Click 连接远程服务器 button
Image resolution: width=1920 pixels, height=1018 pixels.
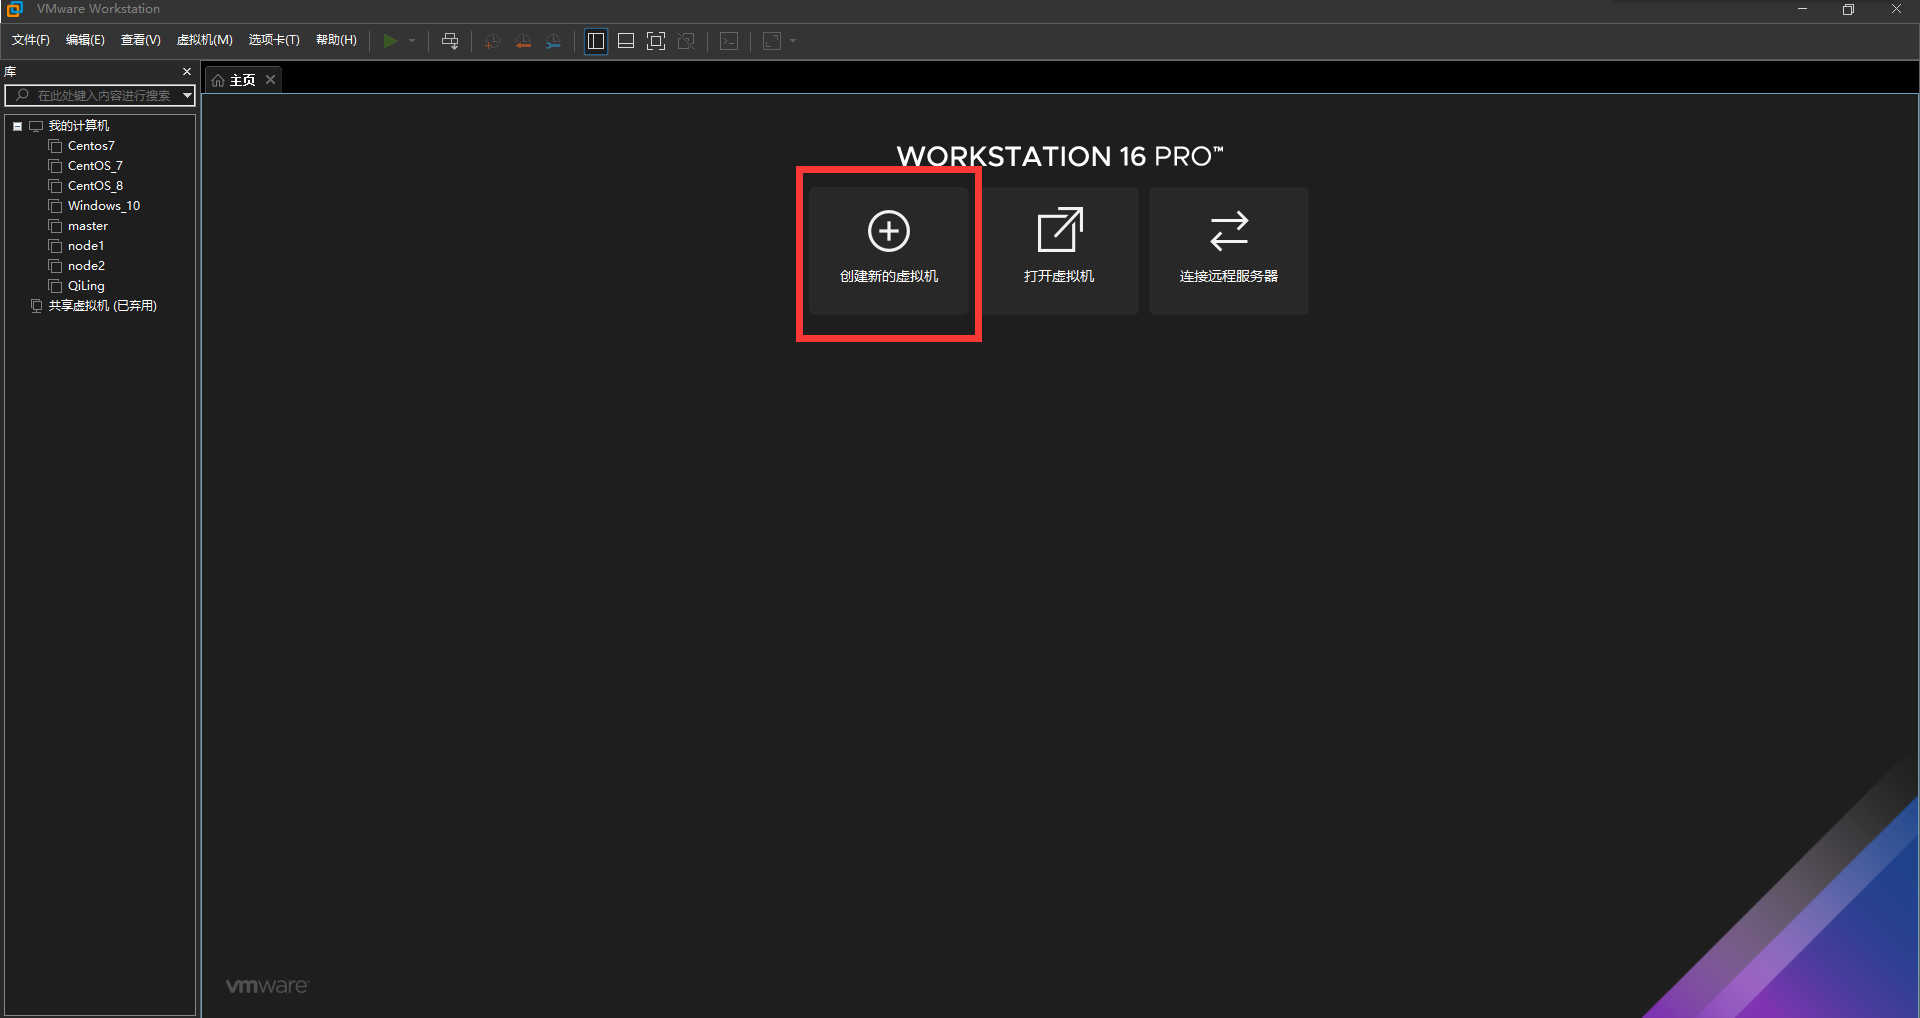pos(1229,251)
